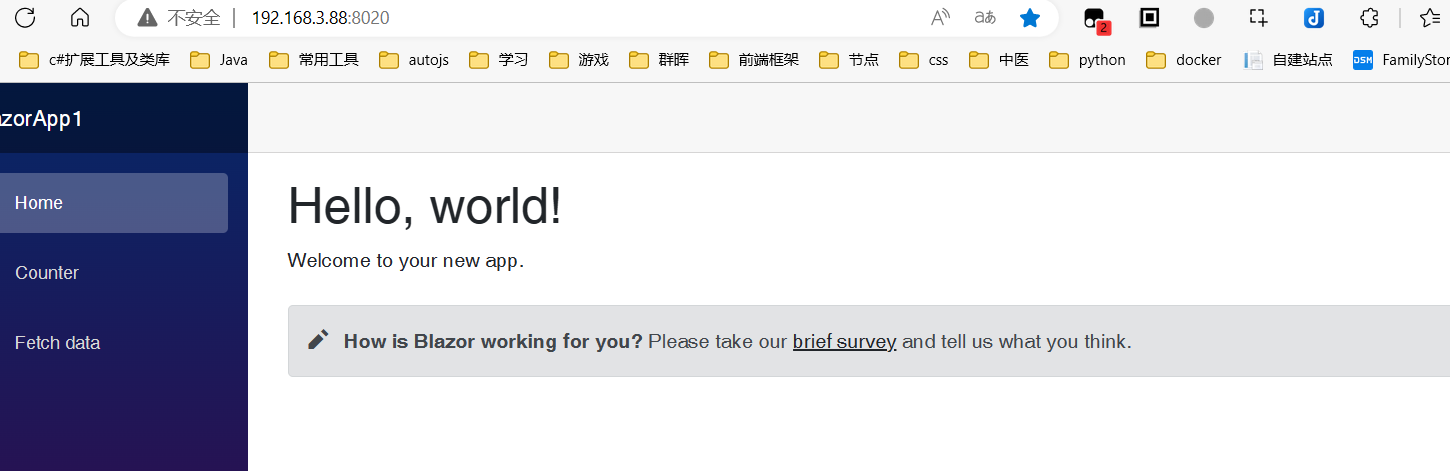Open the black square extension icon
Screen dimensions: 1450x471
click(x=1149, y=17)
